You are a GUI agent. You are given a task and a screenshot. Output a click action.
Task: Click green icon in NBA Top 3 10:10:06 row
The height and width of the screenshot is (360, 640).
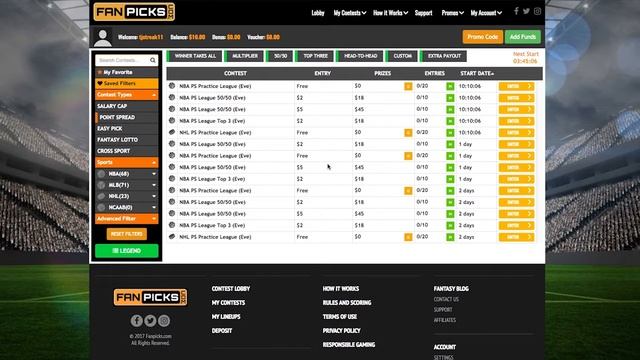(x=450, y=121)
